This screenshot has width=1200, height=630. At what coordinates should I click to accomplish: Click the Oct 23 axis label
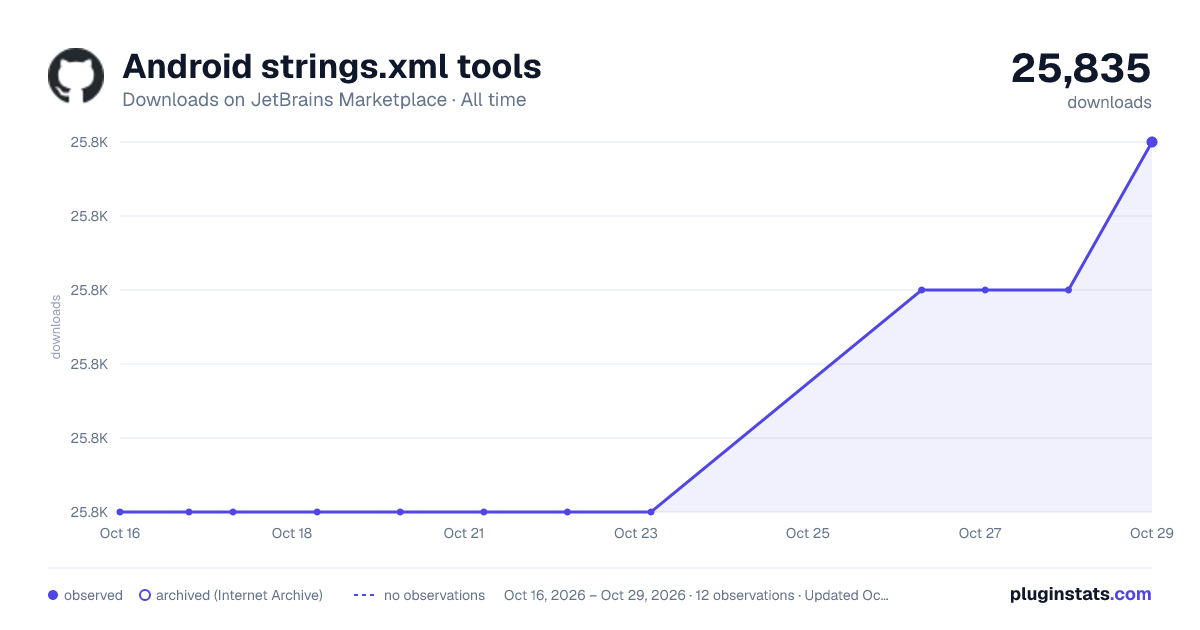(x=636, y=533)
